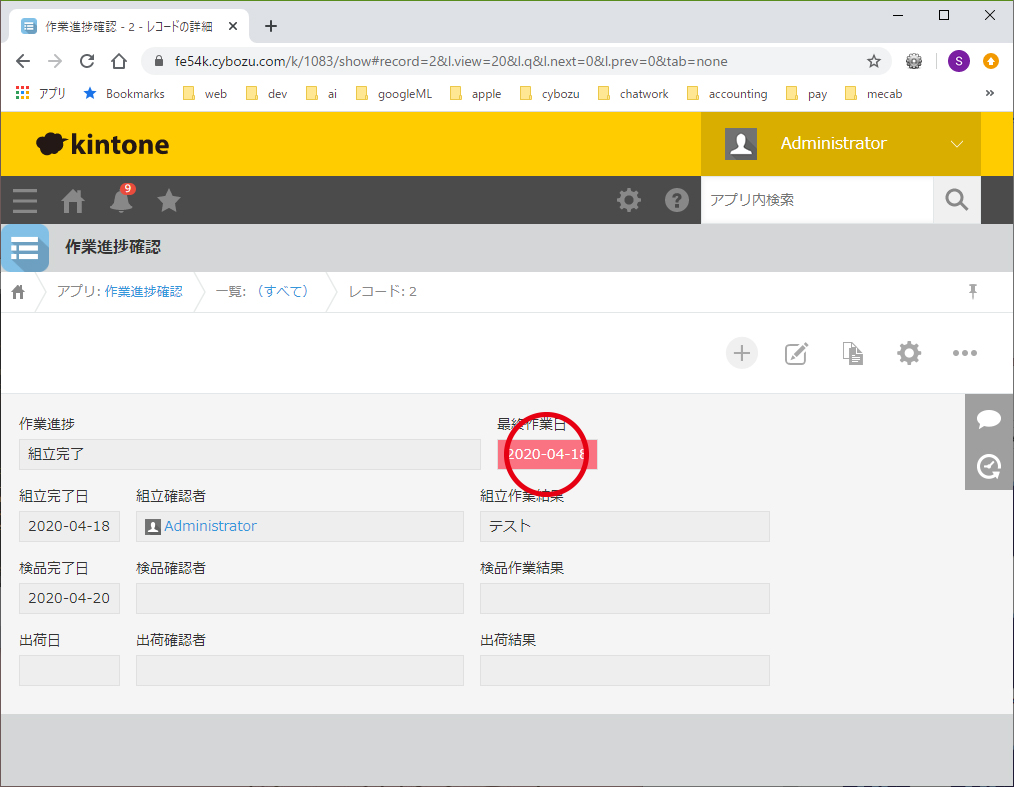Image resolution: width=1014 pixels, height=787 pixels.
Task: Open the kintone notifications bell
Action: point(121,201)
